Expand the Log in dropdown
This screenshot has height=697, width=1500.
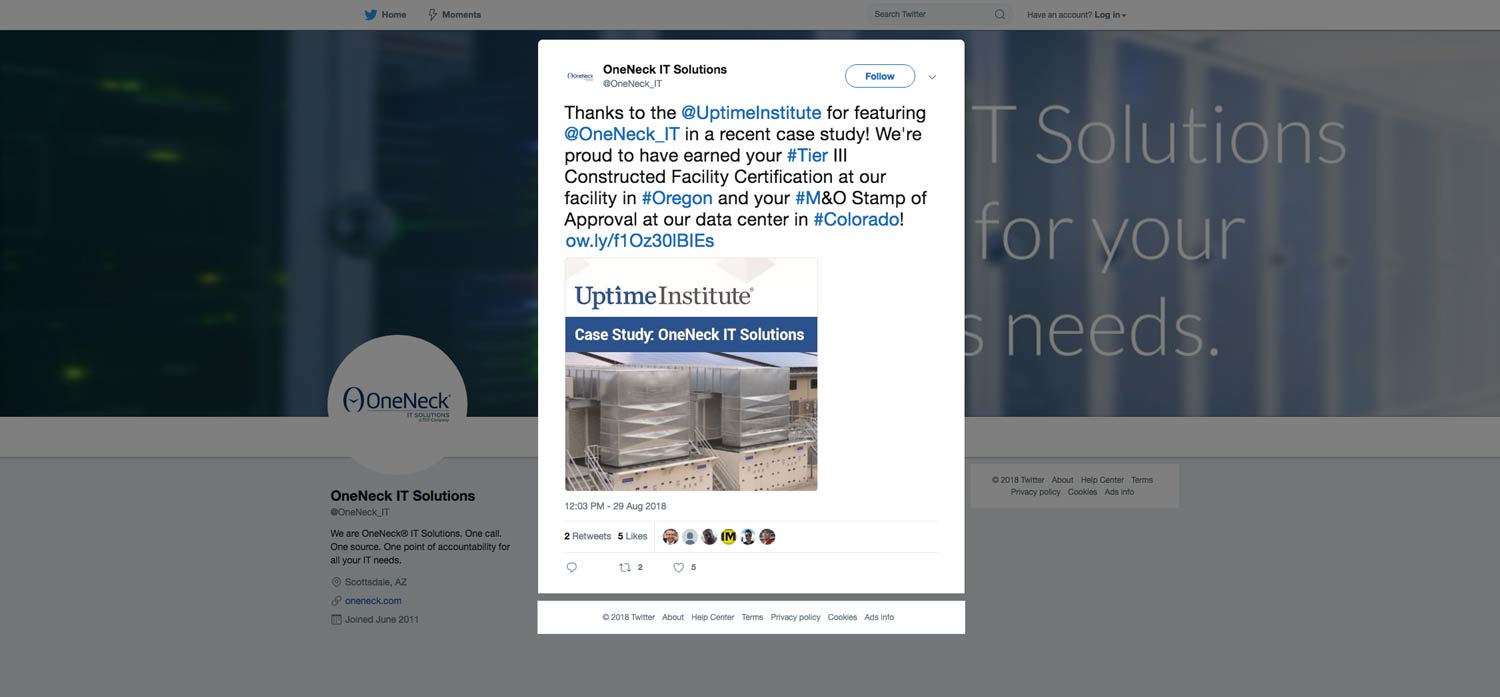(x=1110, y=15)
